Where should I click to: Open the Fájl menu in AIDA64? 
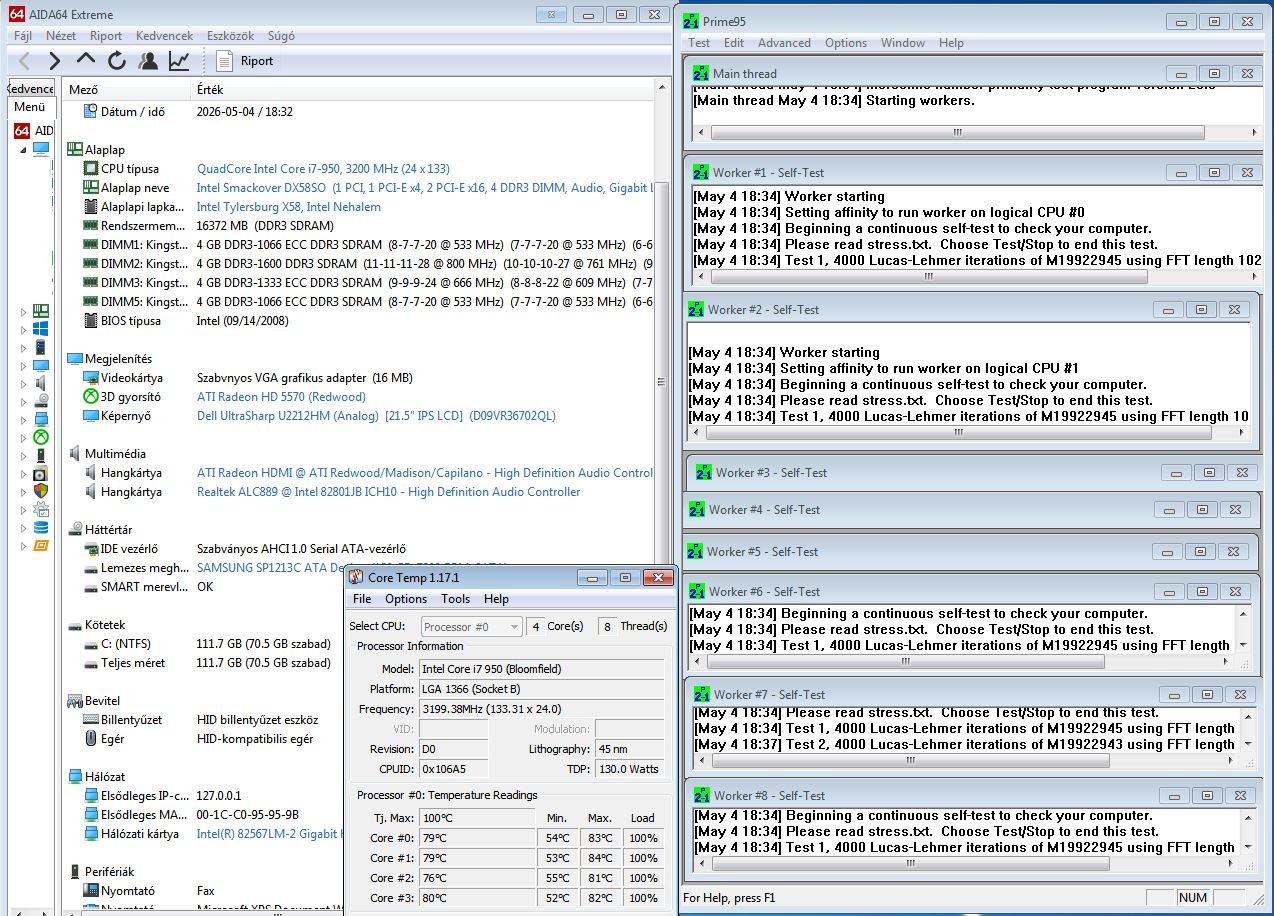pyautogui.click(x=23, y=35)
